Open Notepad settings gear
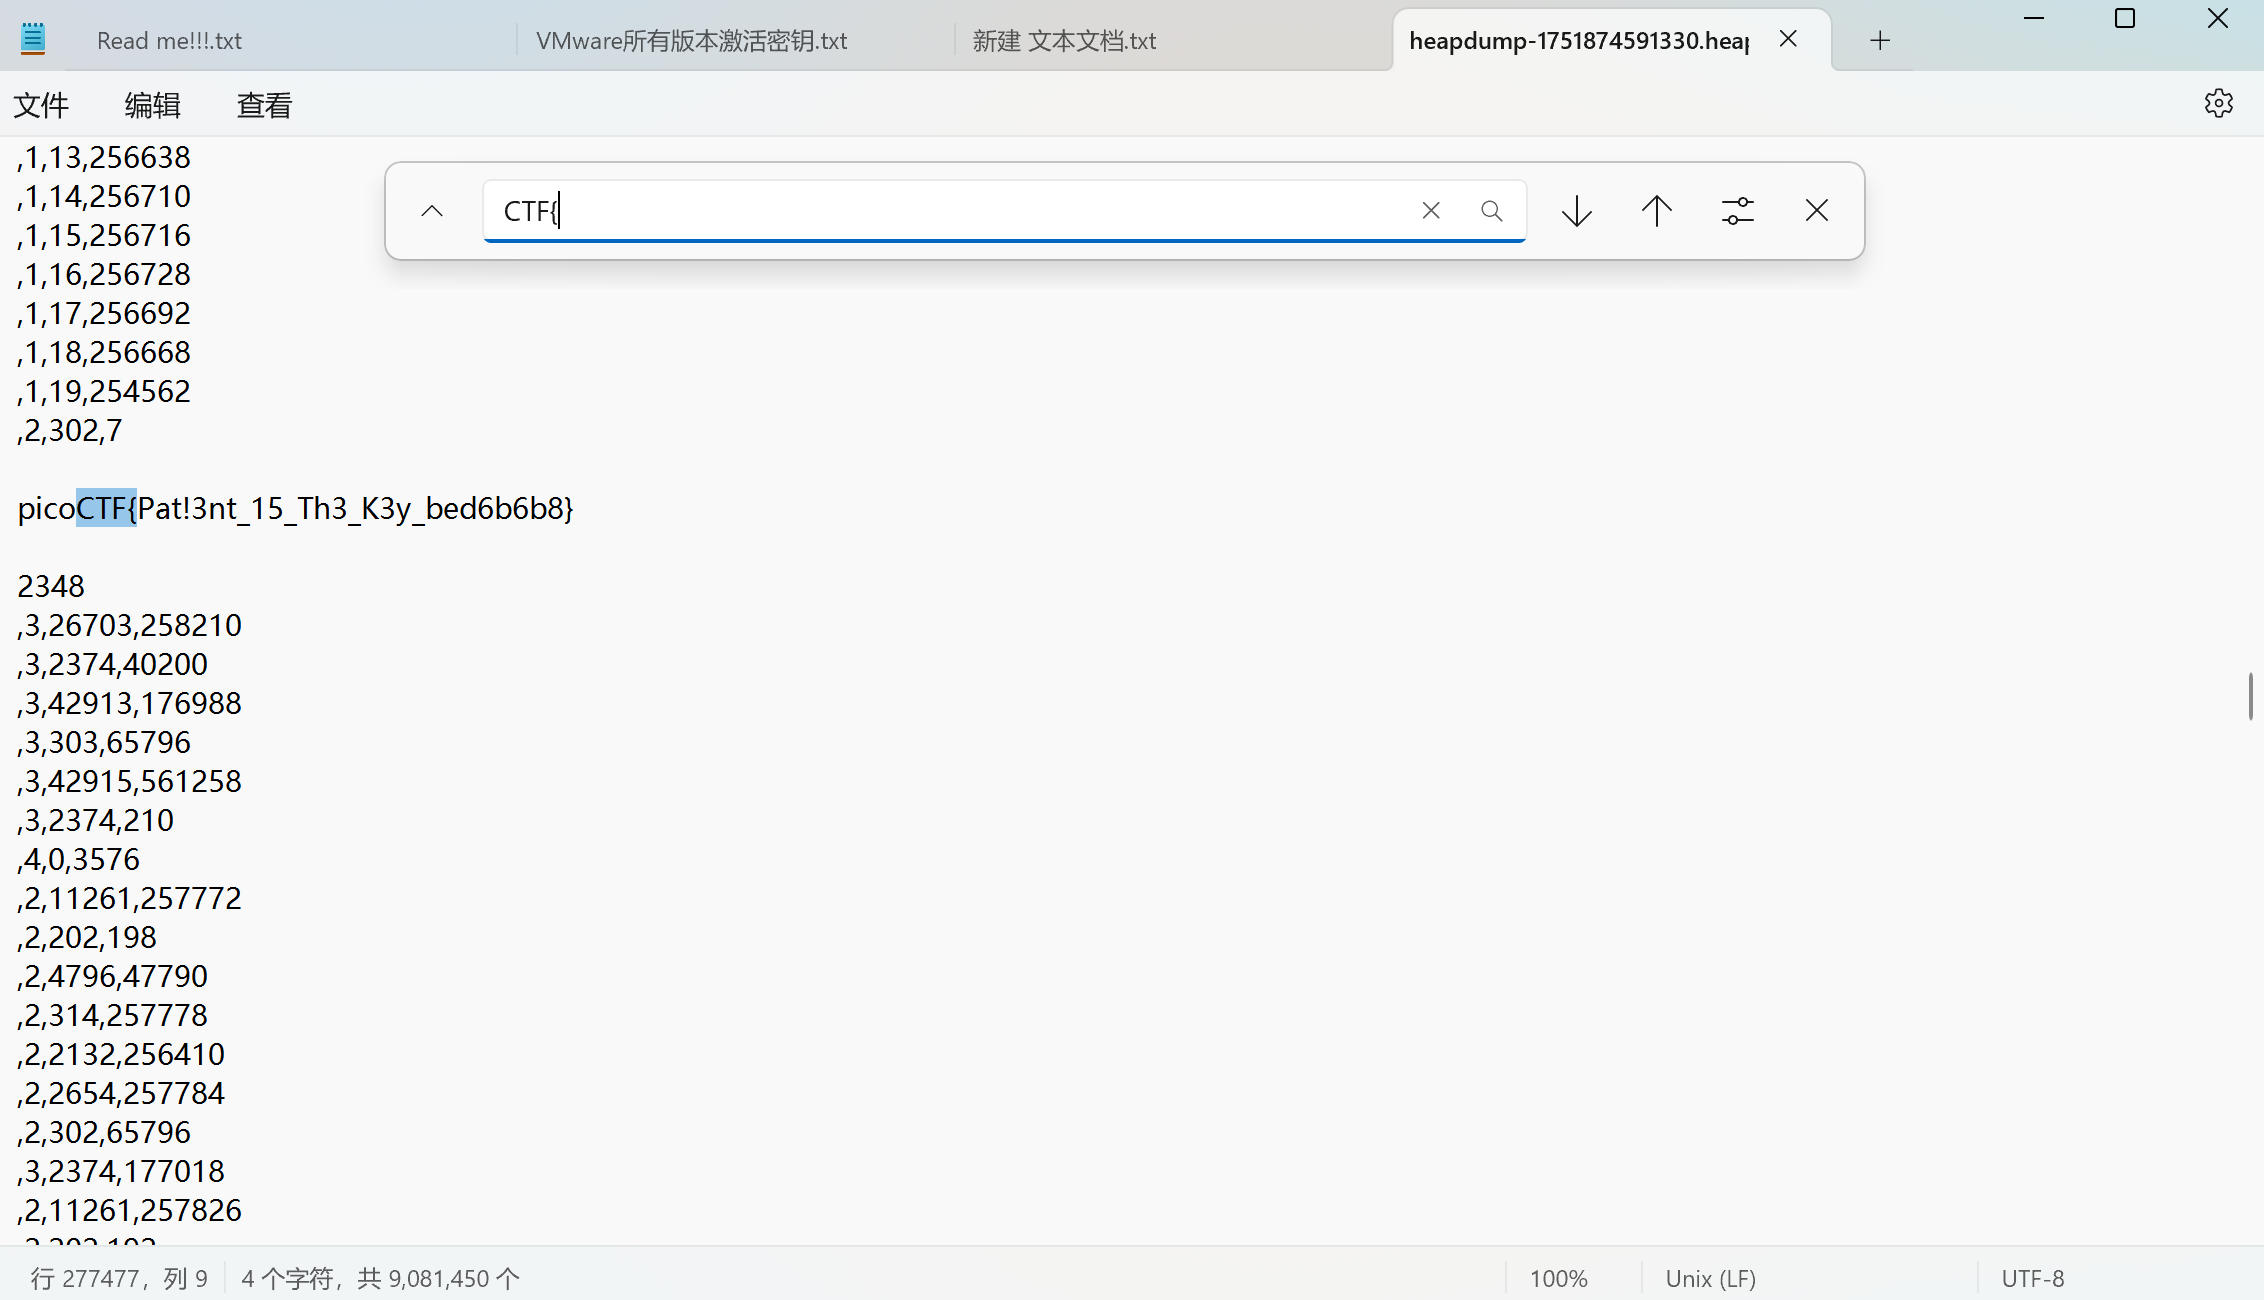The image size is (2264, 1300). (2218, 104)
